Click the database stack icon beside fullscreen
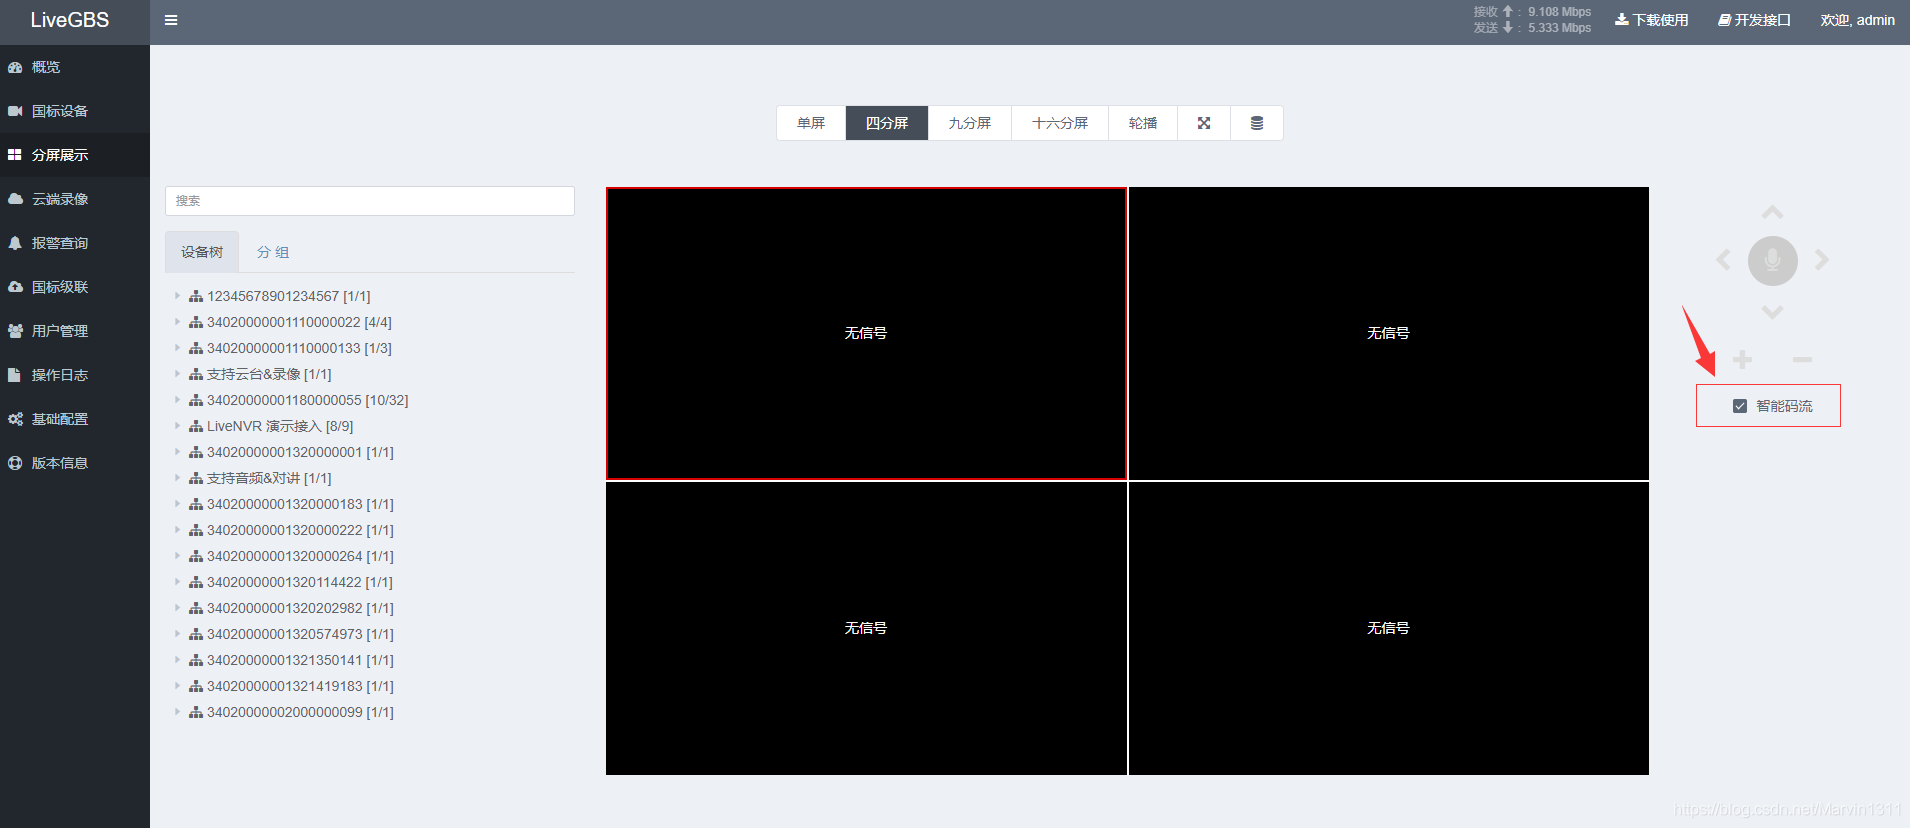1910x828 pixels. 1257,123
